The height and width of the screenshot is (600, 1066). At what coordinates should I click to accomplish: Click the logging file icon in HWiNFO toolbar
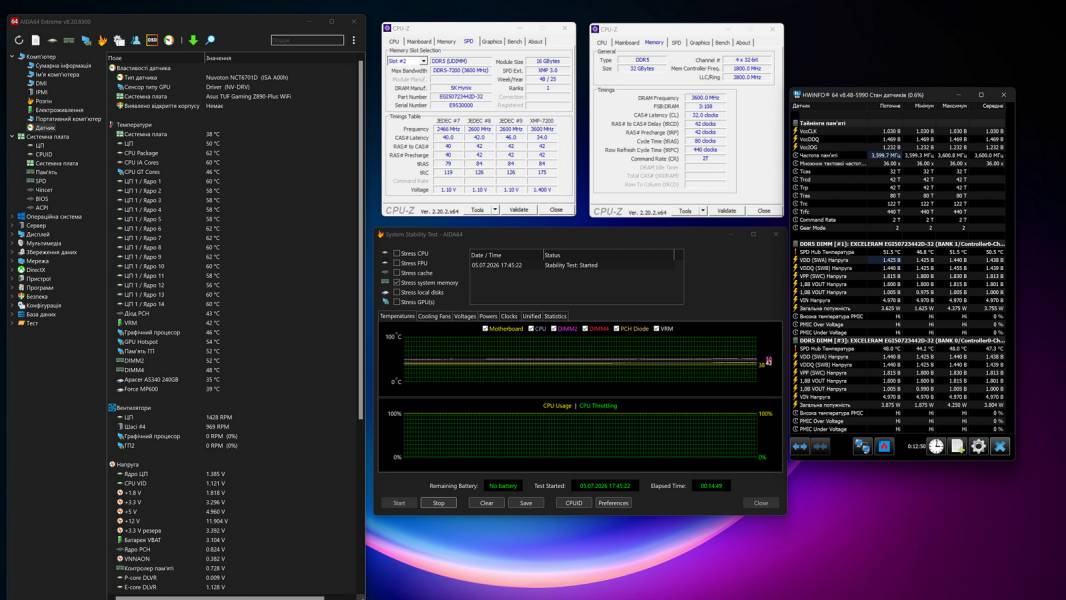[x=957, y=446]
